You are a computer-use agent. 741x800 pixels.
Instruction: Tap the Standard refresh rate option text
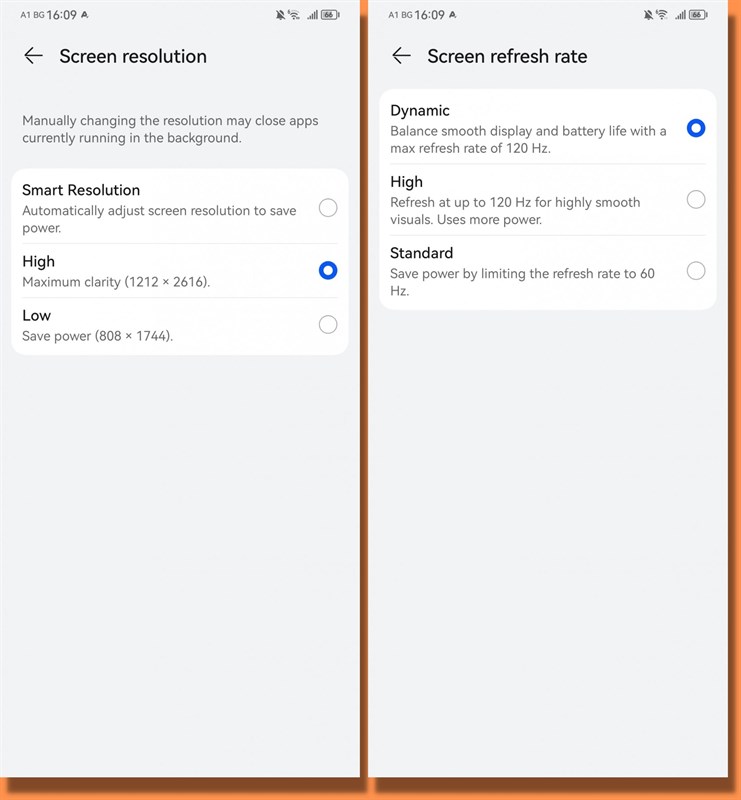click(x=421, y=253)
